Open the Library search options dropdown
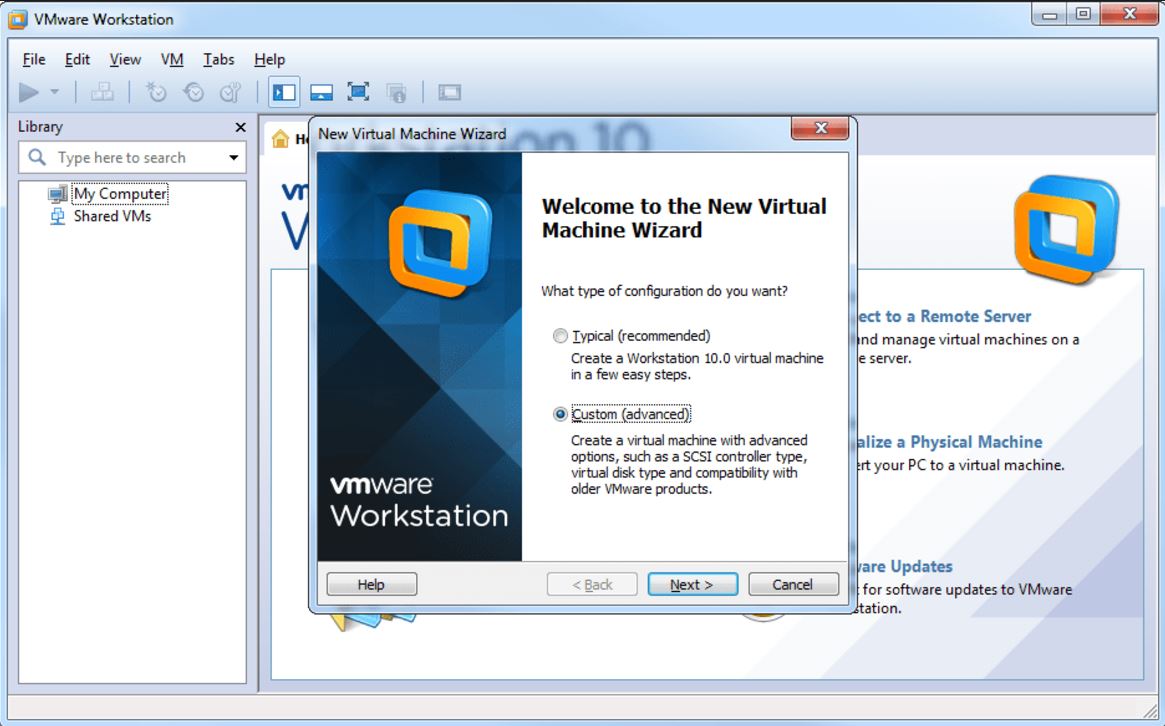This screenshot has width=1165, height=726. (x=237, y=157)
